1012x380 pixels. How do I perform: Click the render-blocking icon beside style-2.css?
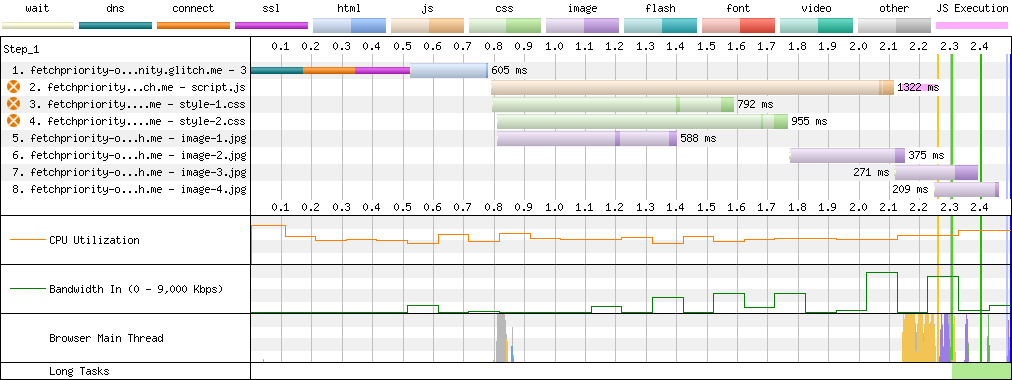pyautogui.click(x=13, y=121)
